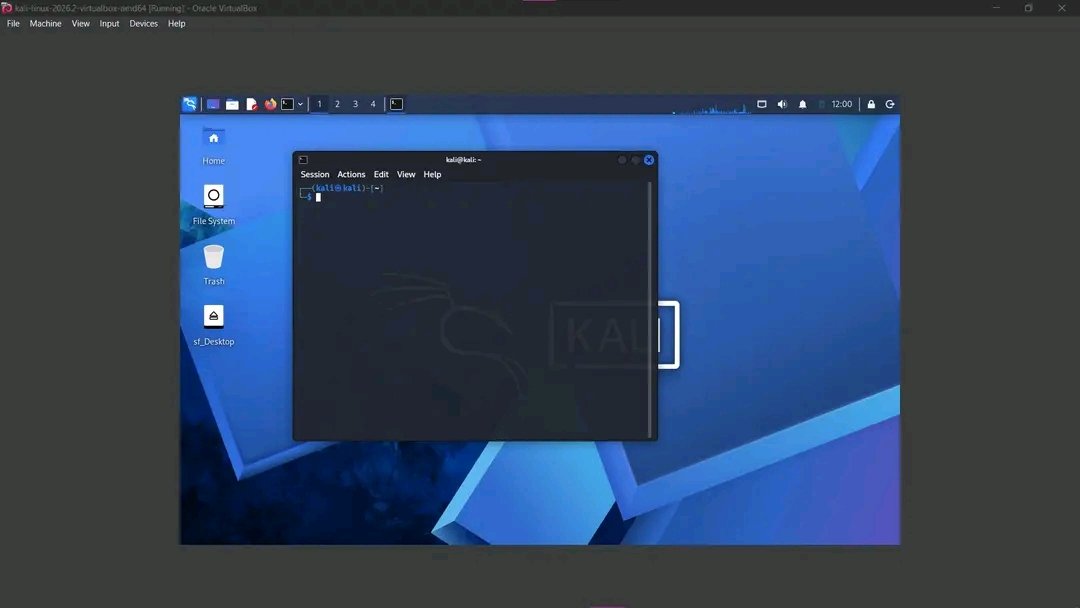
Task: Open the sf_Desktop shared folder icon
Action: pos(214,326)
